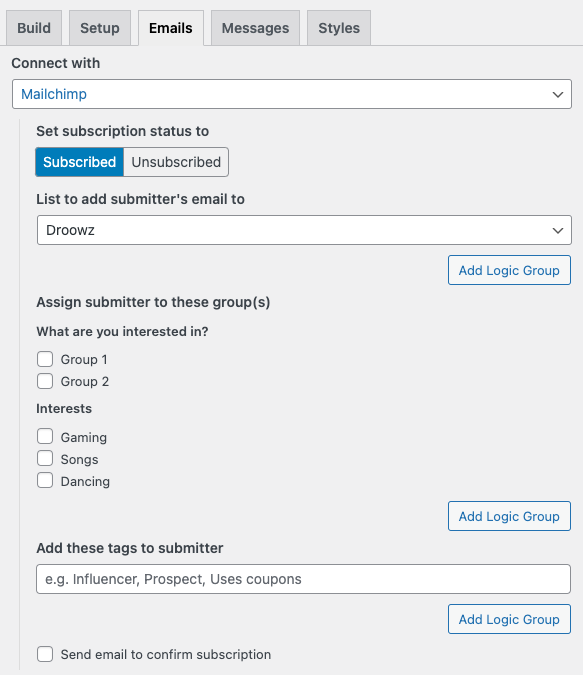
Task: Set subscription status to Unsubscribed
Action: pyautogui.click(x=176, y=162)
